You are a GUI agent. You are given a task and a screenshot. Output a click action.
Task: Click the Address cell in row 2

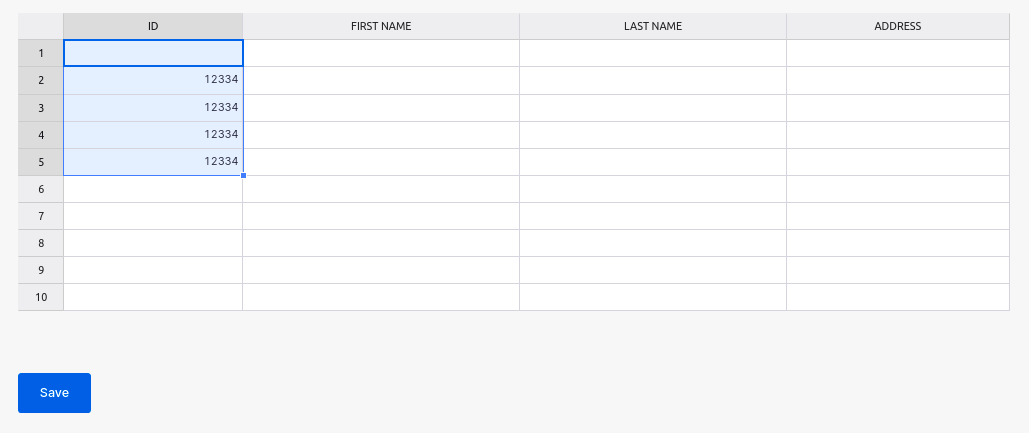click(x=898, y=80)
